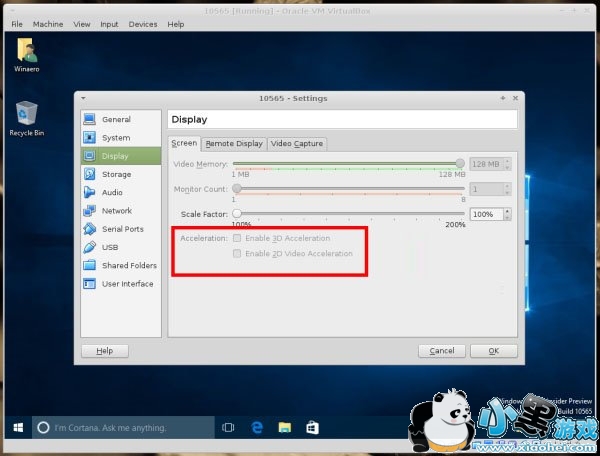The image size is (600, 456).
Task: Open the User Interface category
Action: 127,284
